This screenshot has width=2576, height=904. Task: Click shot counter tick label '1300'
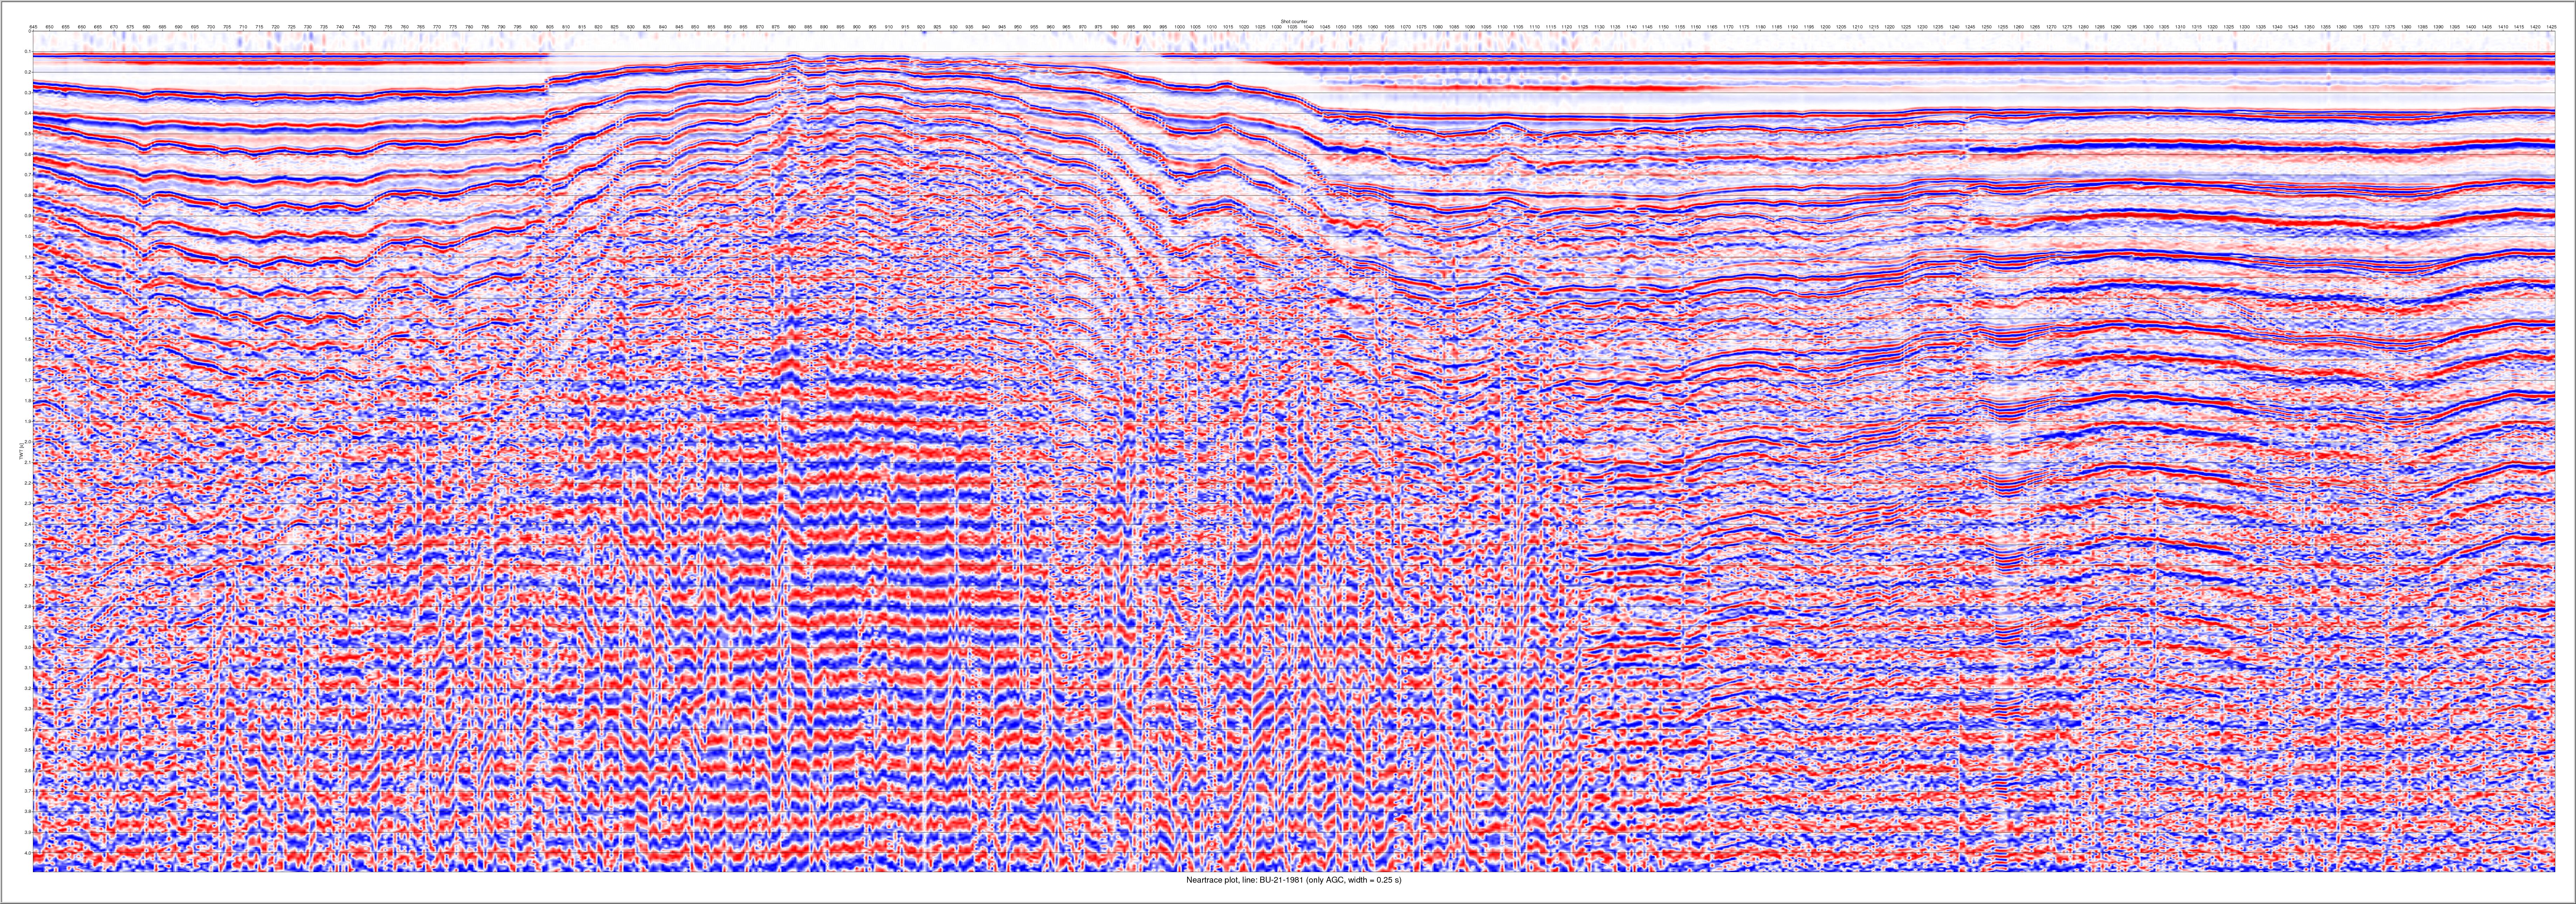coord(2148,27)
